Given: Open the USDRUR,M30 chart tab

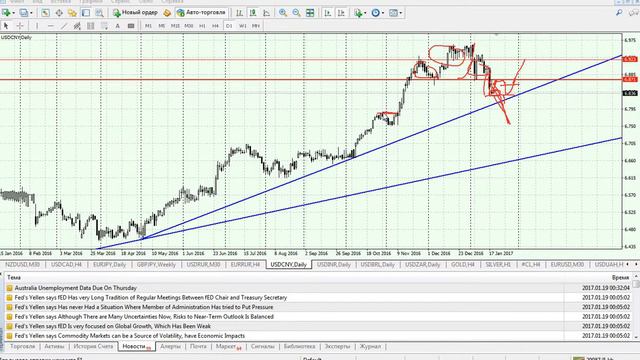Looking at the screenshot, I should (203, 264).
